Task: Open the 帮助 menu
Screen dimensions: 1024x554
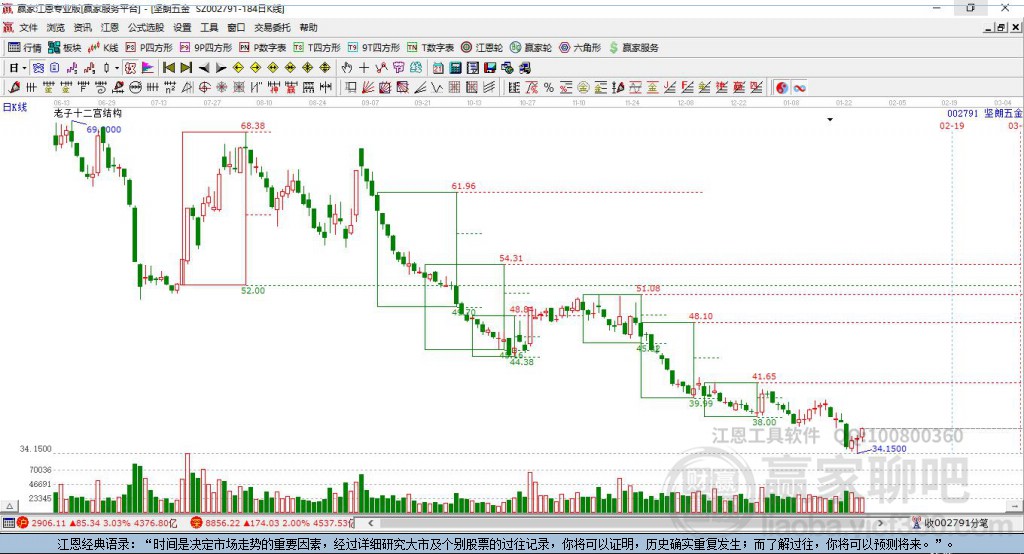Action: [308, 27]
